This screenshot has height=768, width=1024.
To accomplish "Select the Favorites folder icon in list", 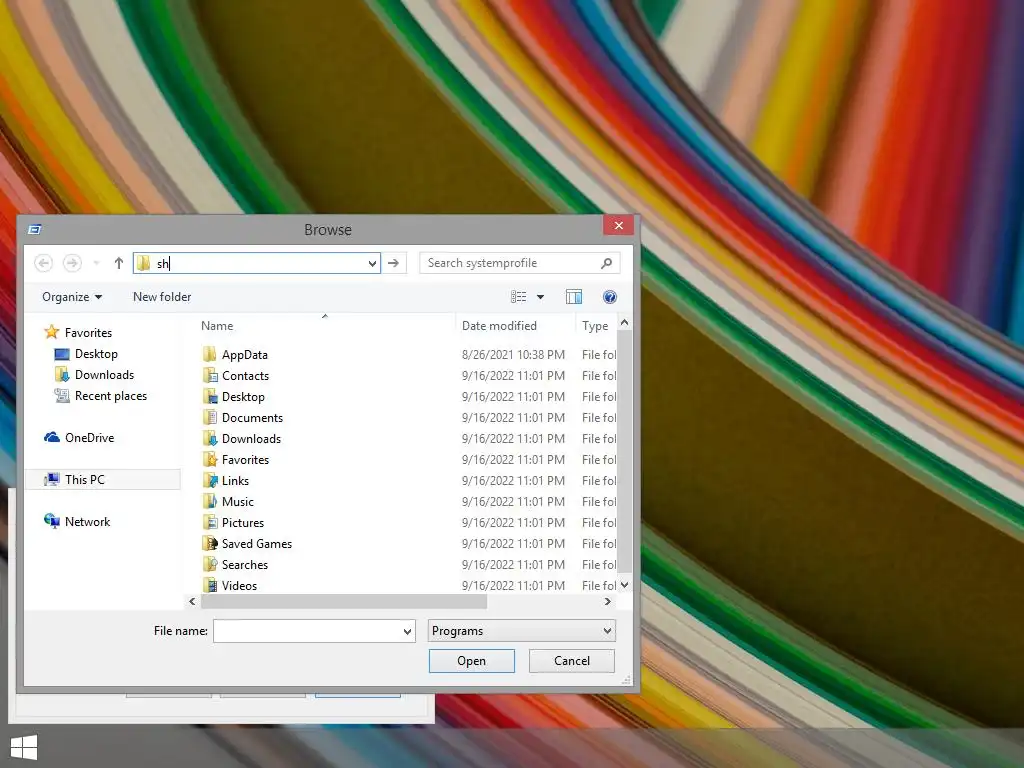I will coord(210,459).
